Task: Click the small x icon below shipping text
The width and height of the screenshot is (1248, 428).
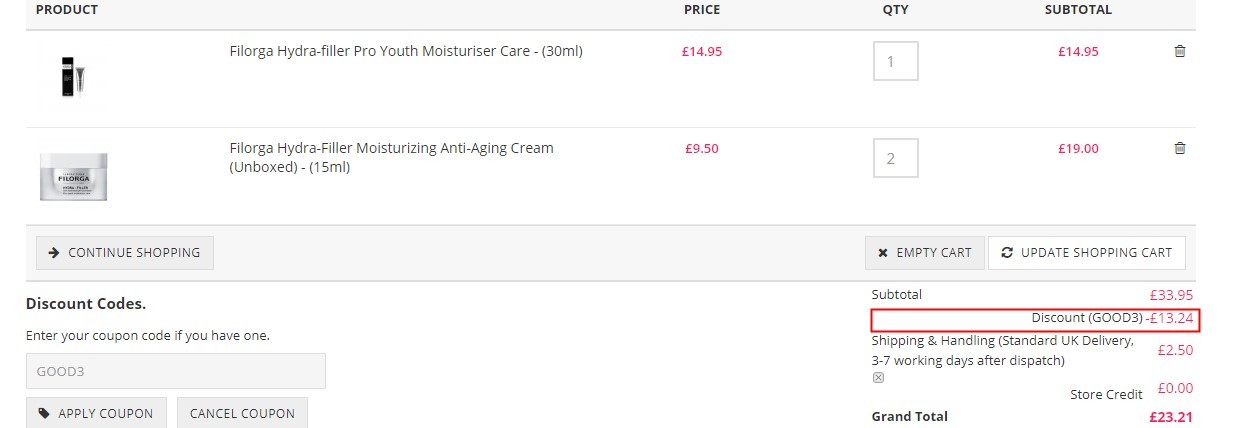Action: coord(878,378)
